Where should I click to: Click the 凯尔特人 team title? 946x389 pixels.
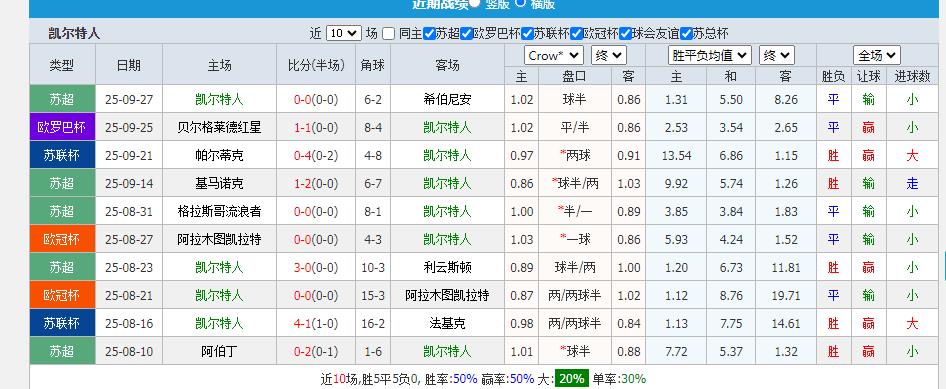(x=74, y=34)
